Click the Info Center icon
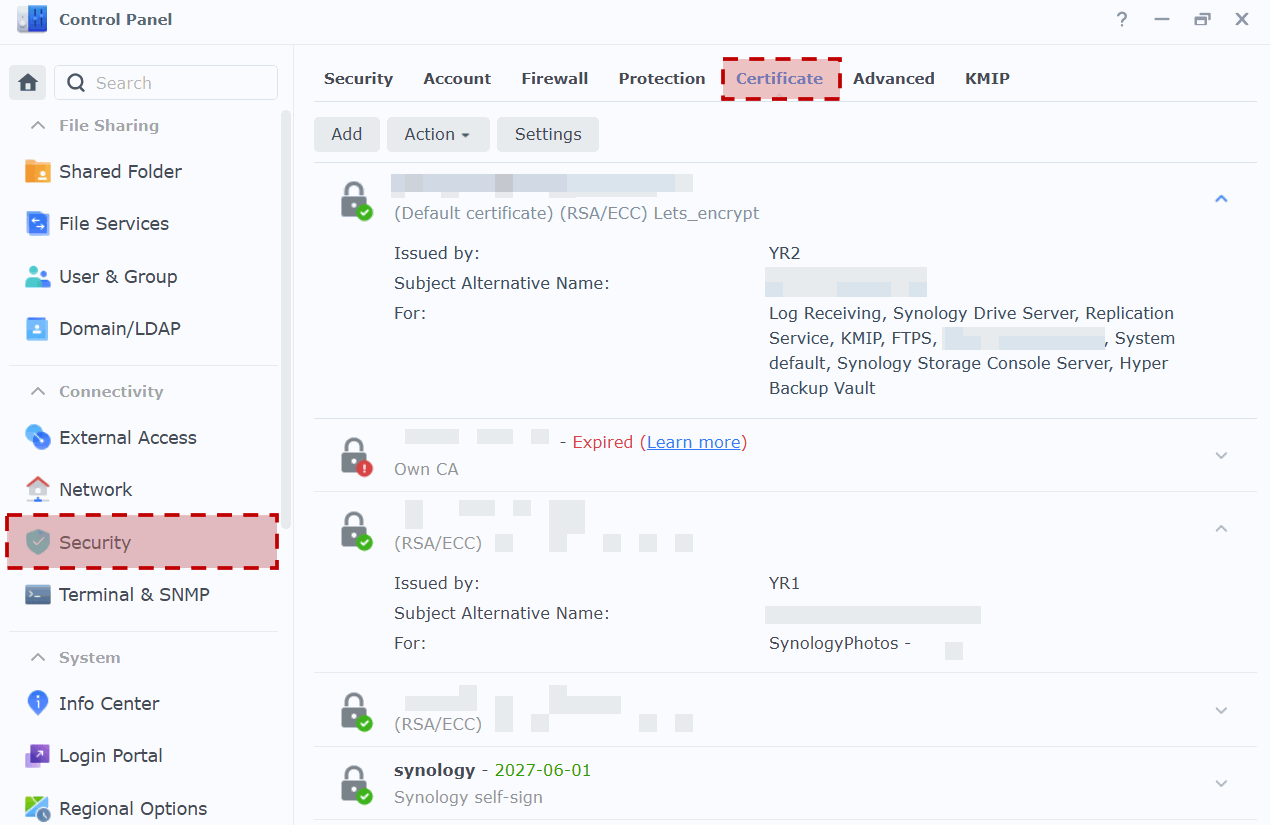The height and width of the screenshot is (825, 1270). 37,703
